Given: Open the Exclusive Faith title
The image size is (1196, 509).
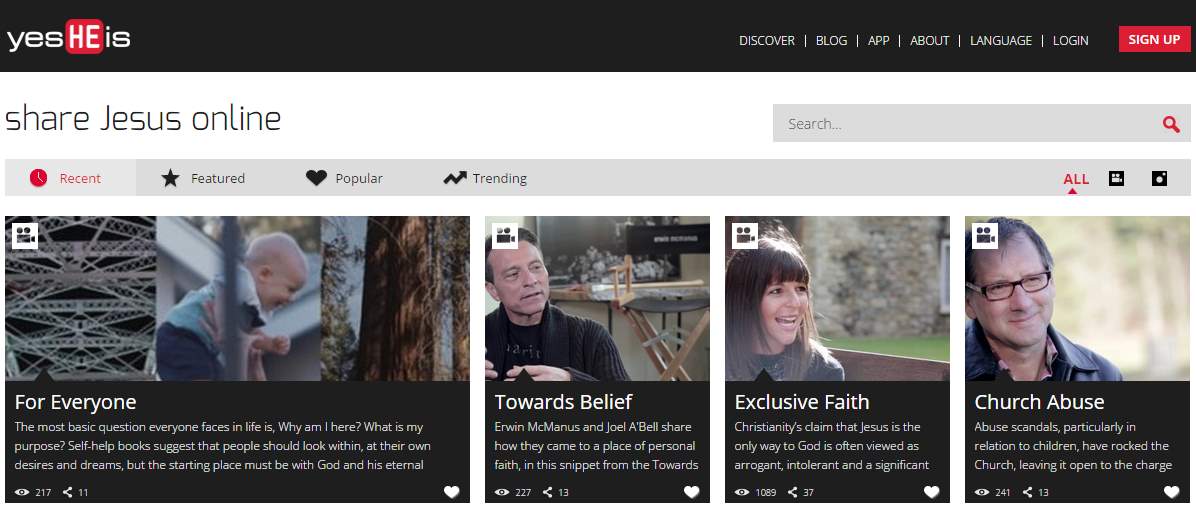Looking at the screenshot, I should [x=802, y=402].
